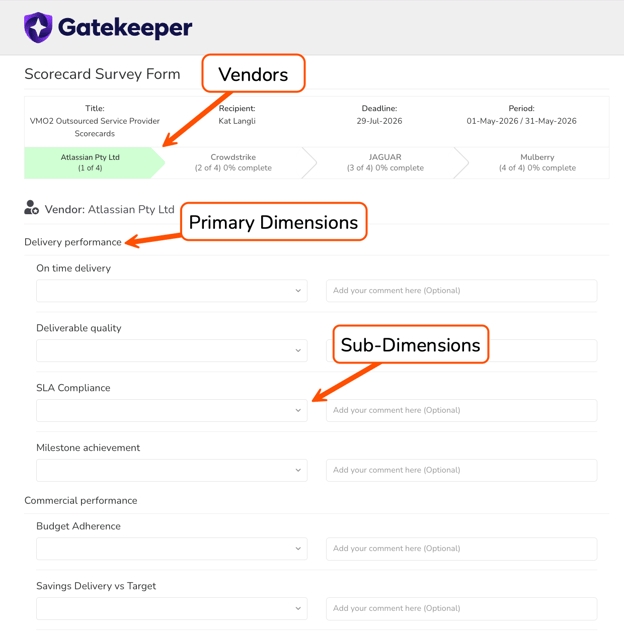Focus the Savings Delivery comment field
This screenshot has width=624, height=632.
tap(462, 609)
